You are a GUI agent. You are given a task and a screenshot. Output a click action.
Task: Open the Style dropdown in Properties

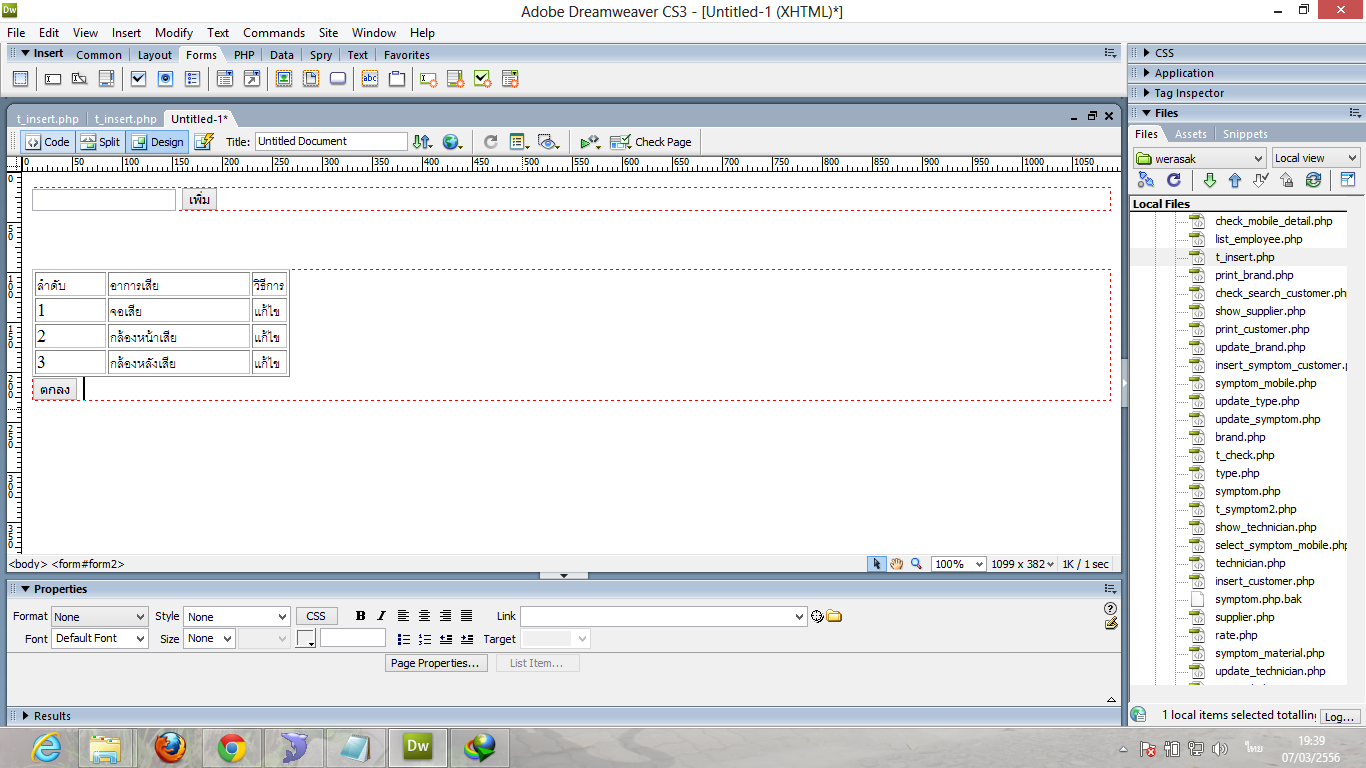[x=237, y=617]
